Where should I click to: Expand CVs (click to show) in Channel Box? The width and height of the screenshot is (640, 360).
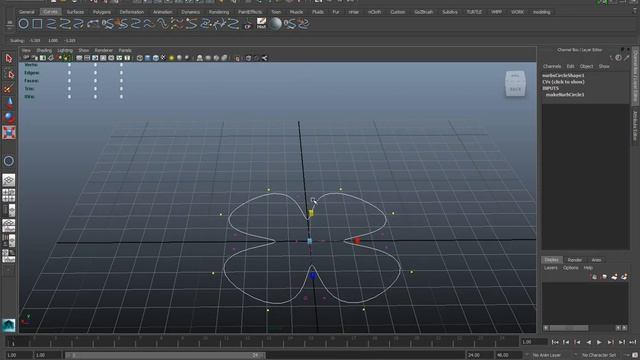tap(563, 82)
